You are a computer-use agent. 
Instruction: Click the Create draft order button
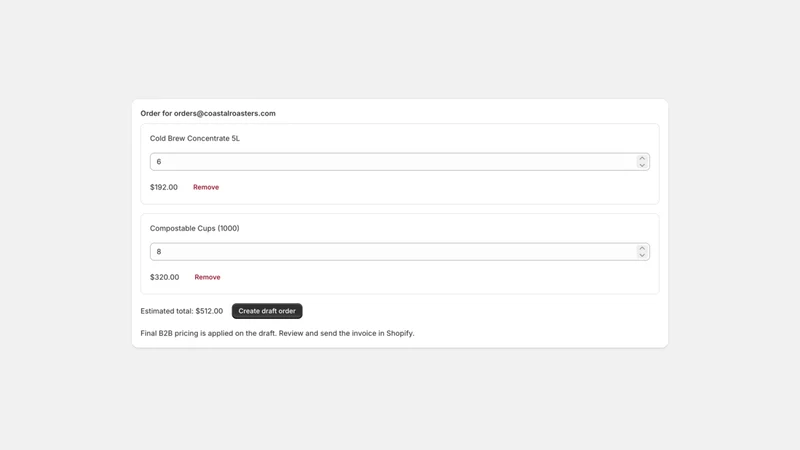[267, 311]
